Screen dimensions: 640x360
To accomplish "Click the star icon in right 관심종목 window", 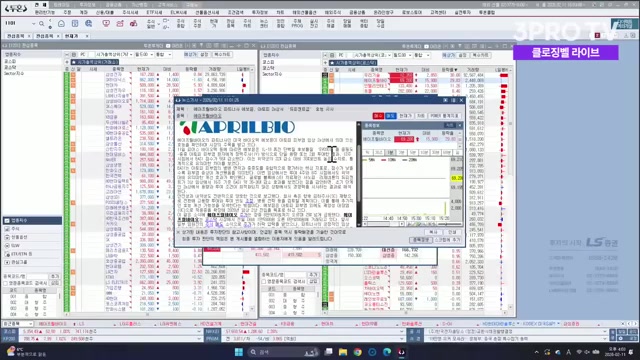I will (x=332, y=63).
